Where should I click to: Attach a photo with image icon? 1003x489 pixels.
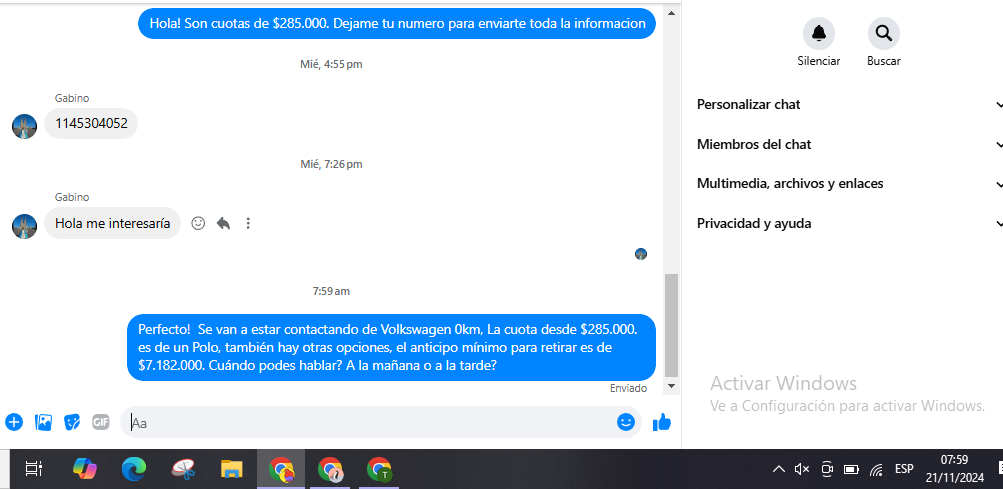43,422
